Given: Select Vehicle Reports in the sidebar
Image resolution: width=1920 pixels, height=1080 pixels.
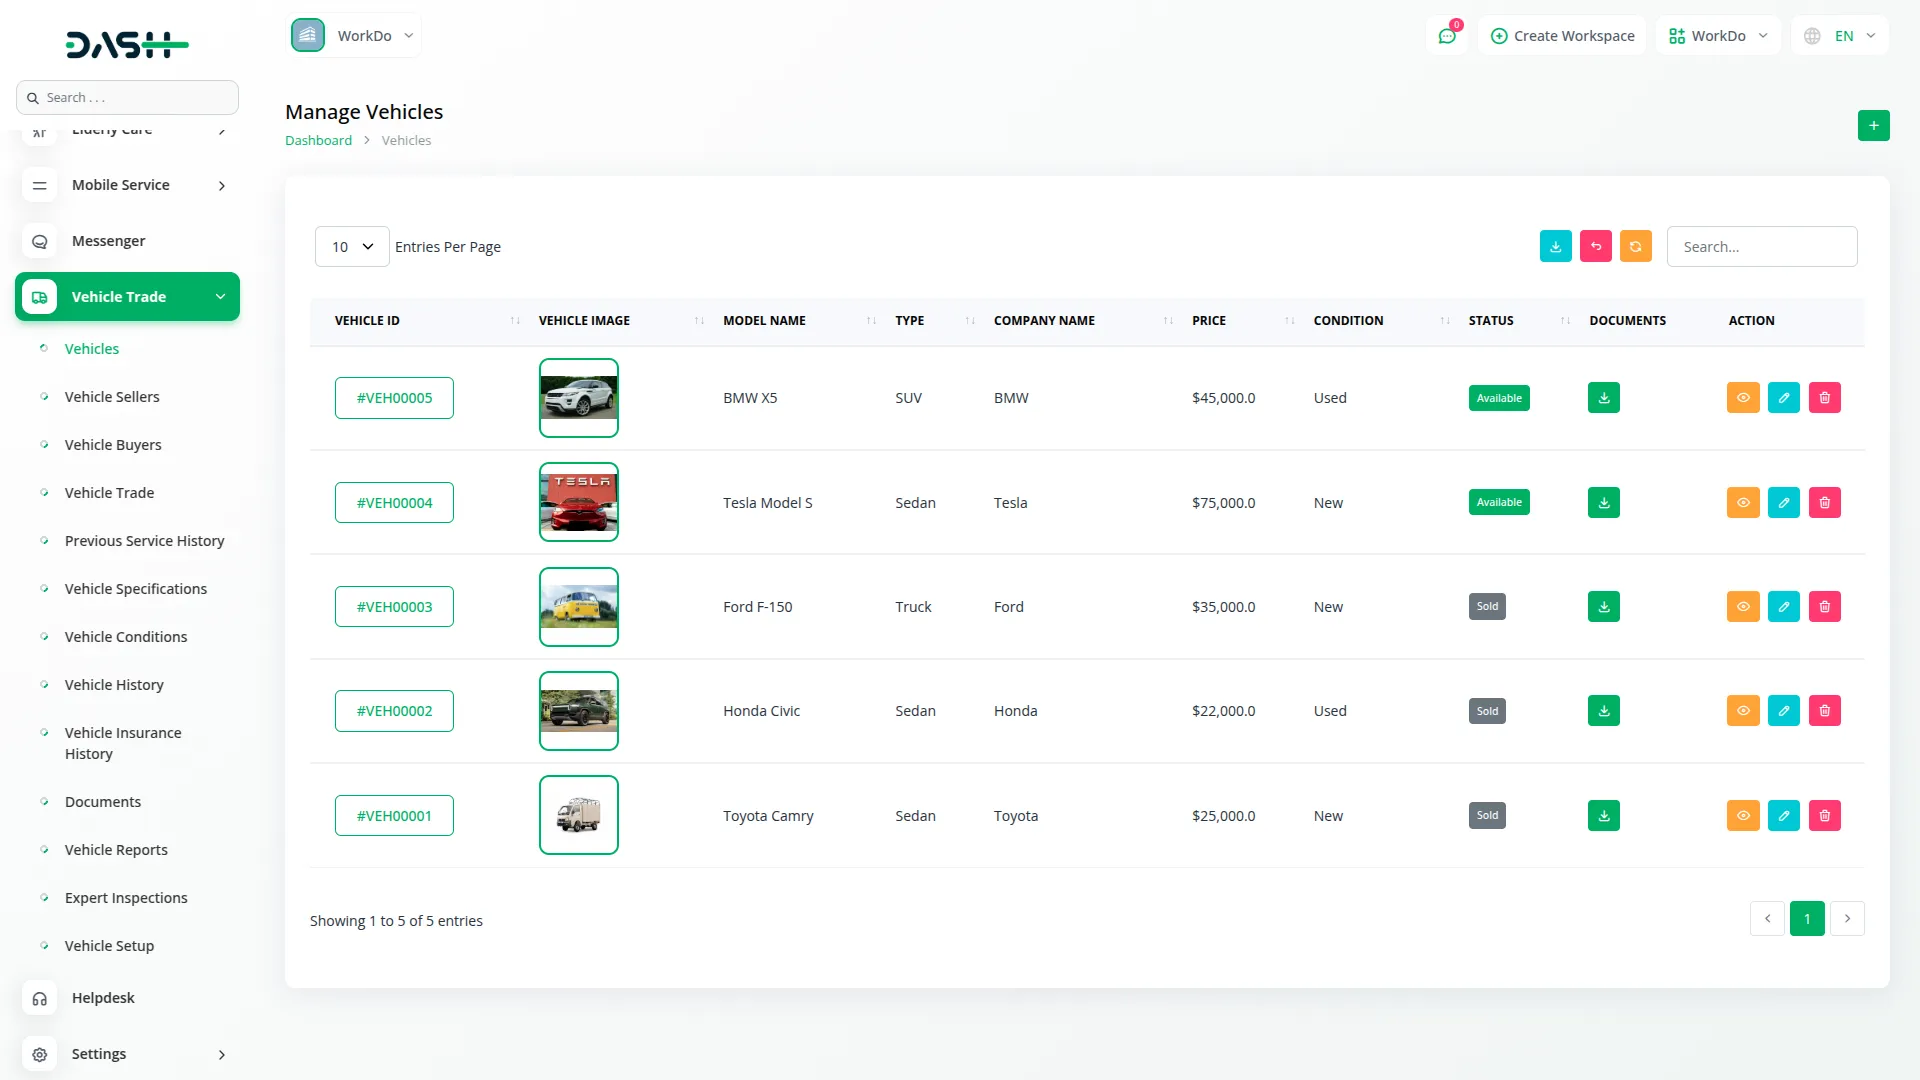Looking at the screenshot, I should click(x=115, y=849).
